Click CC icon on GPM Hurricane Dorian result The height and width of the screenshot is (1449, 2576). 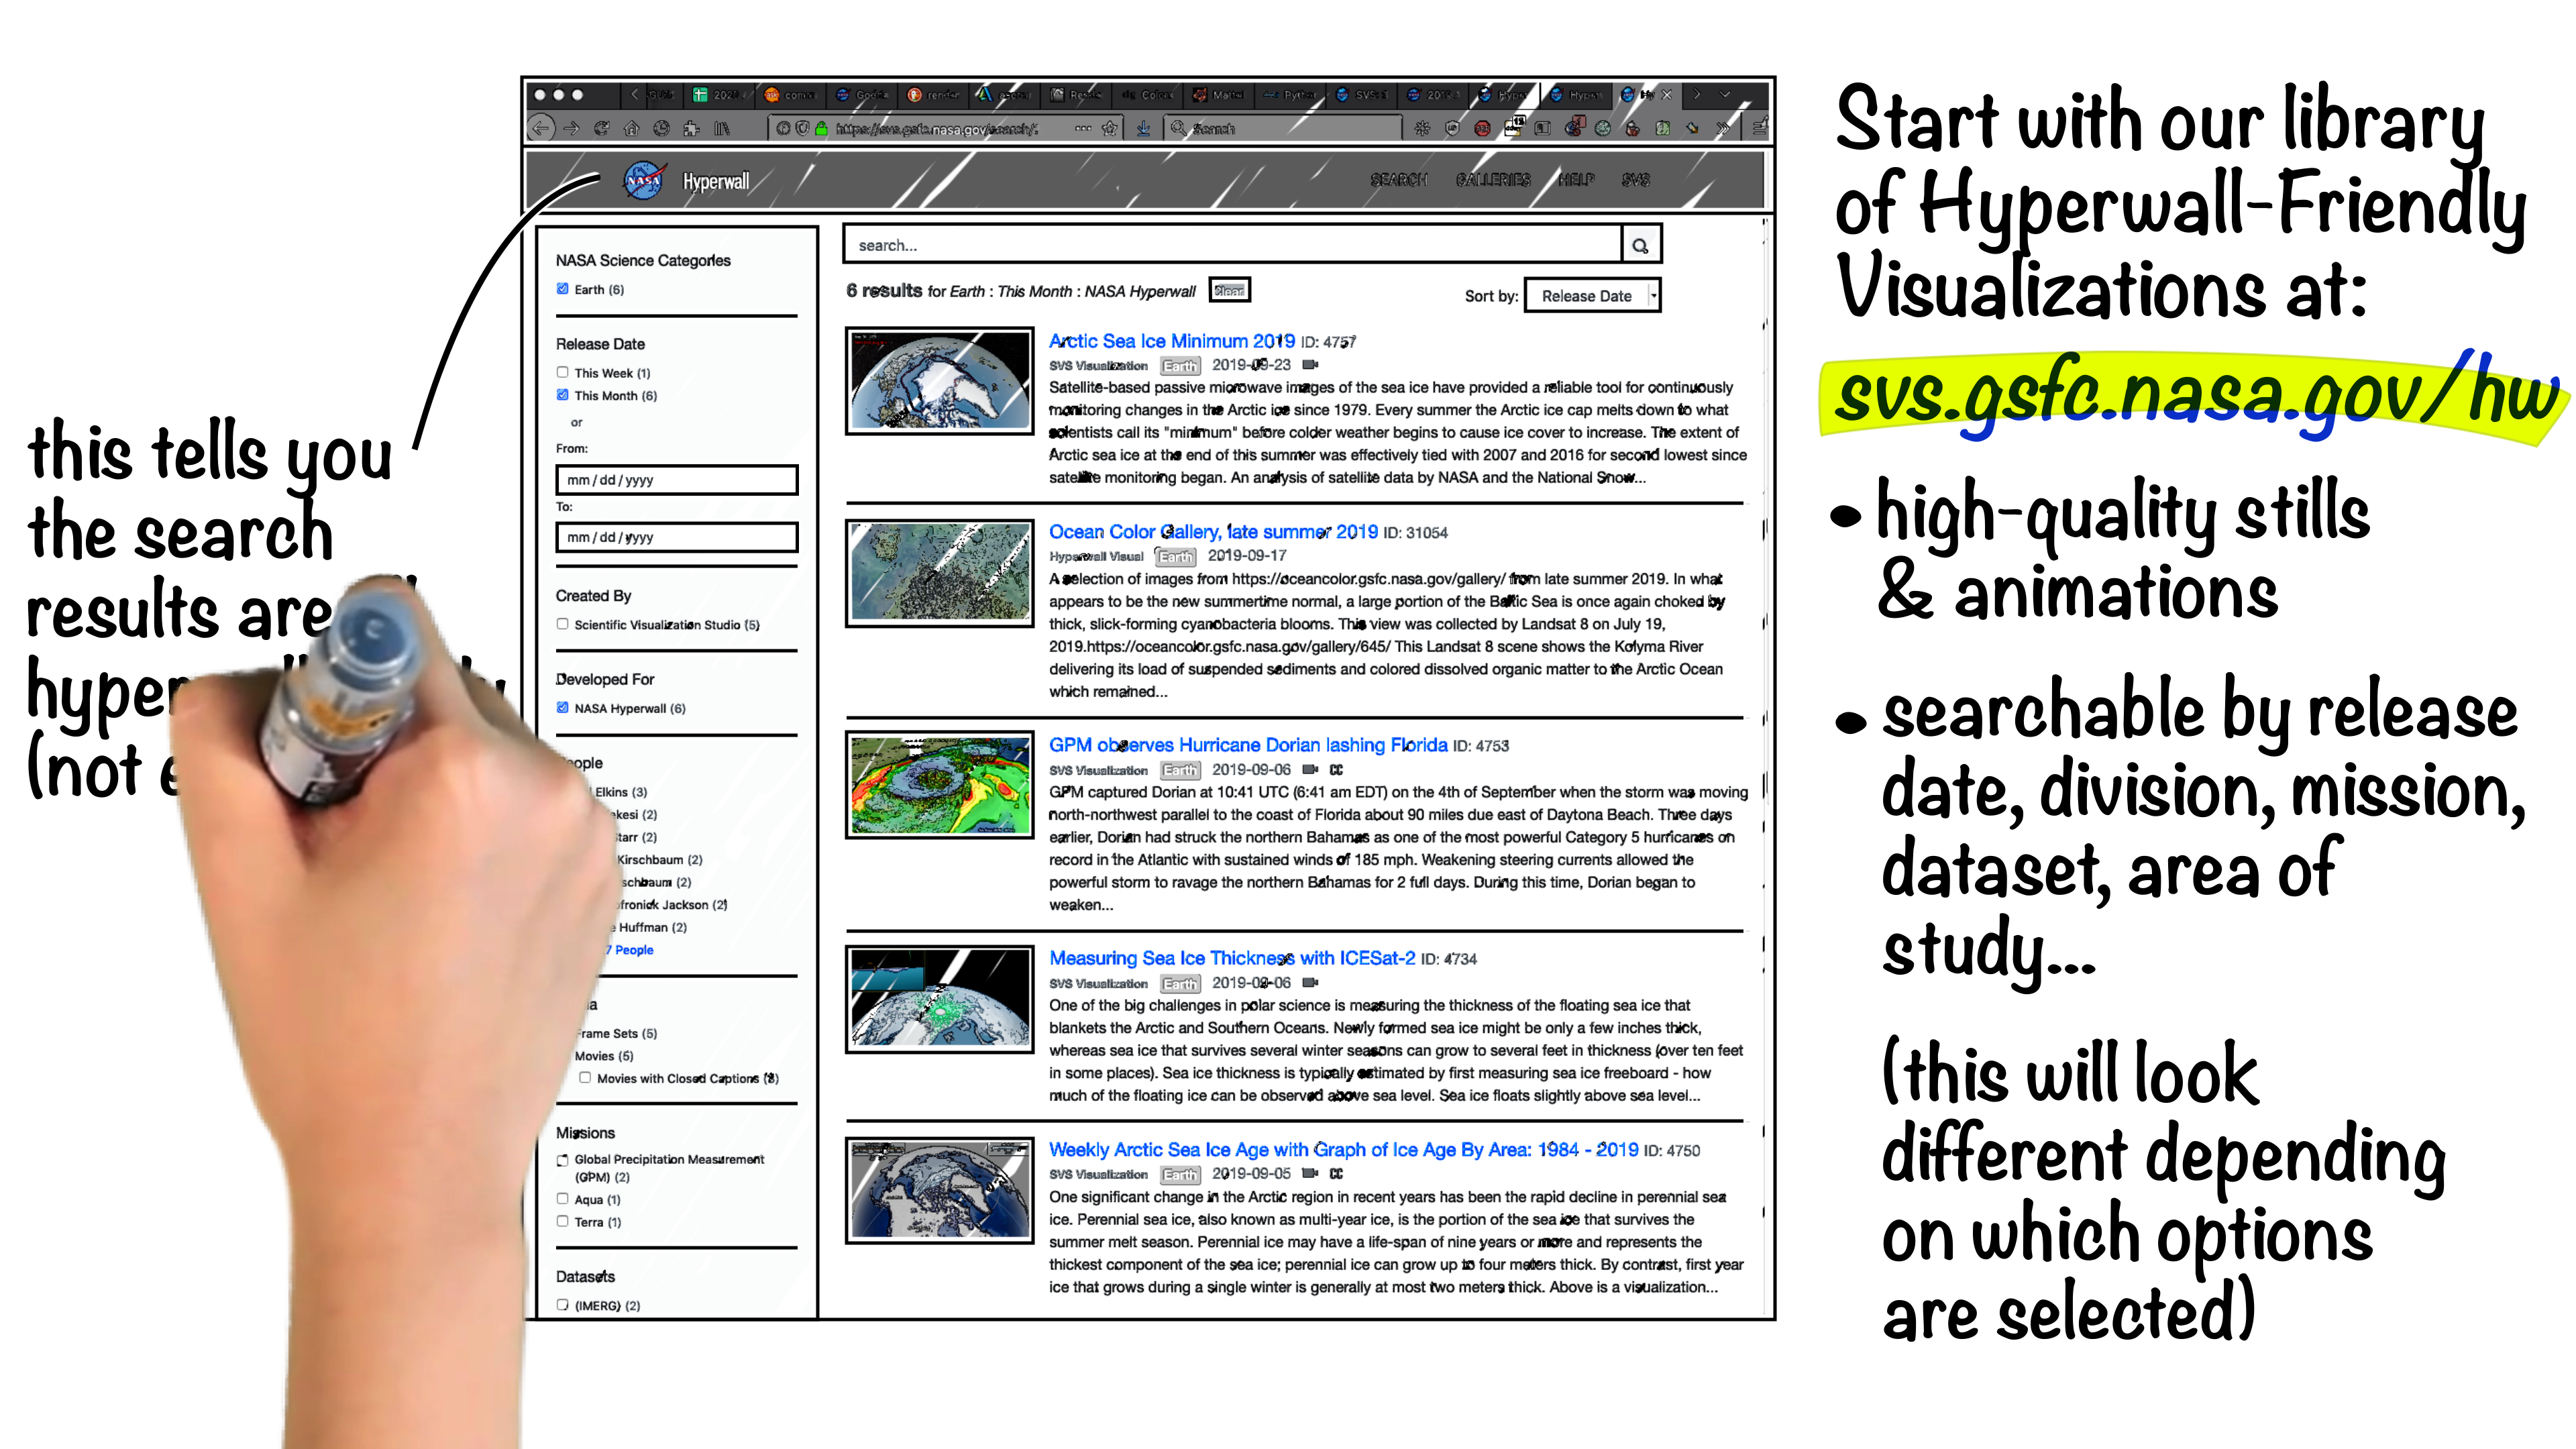[1336, 770]
